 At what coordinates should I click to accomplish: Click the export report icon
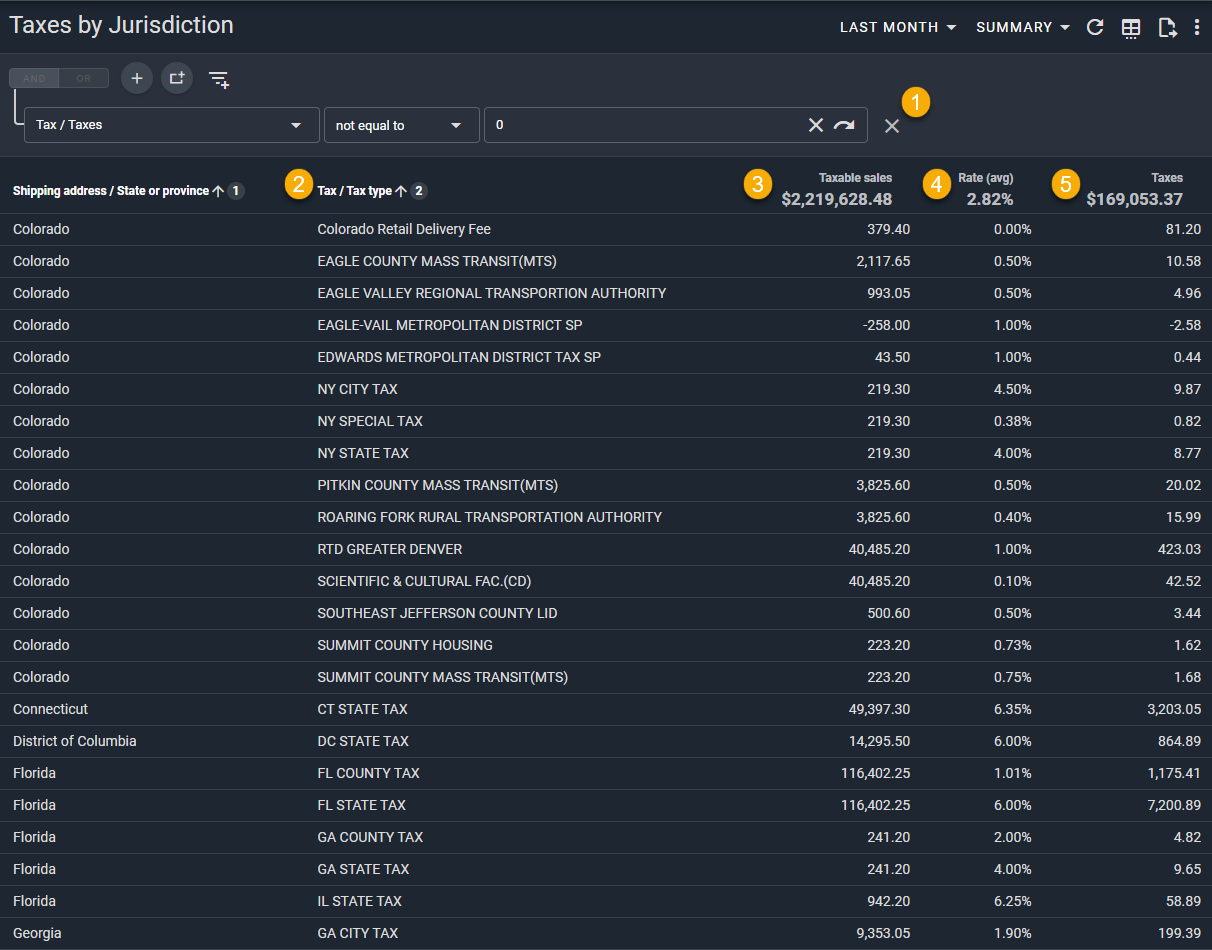click(1167, 27)
